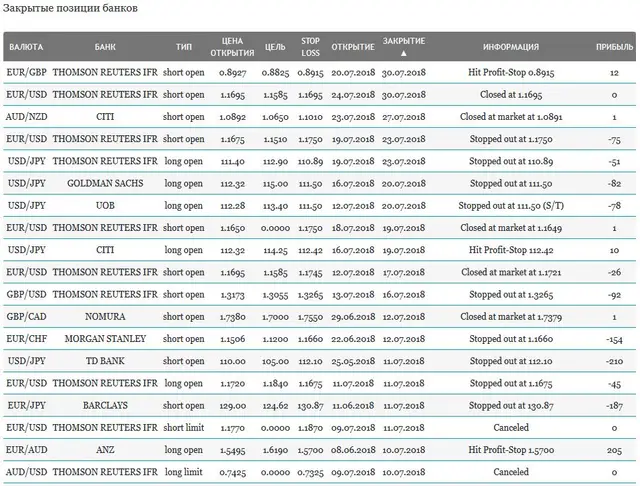Sort by ОТКРЫТИЕ date column header
The image size is (640, 486).
353,47
